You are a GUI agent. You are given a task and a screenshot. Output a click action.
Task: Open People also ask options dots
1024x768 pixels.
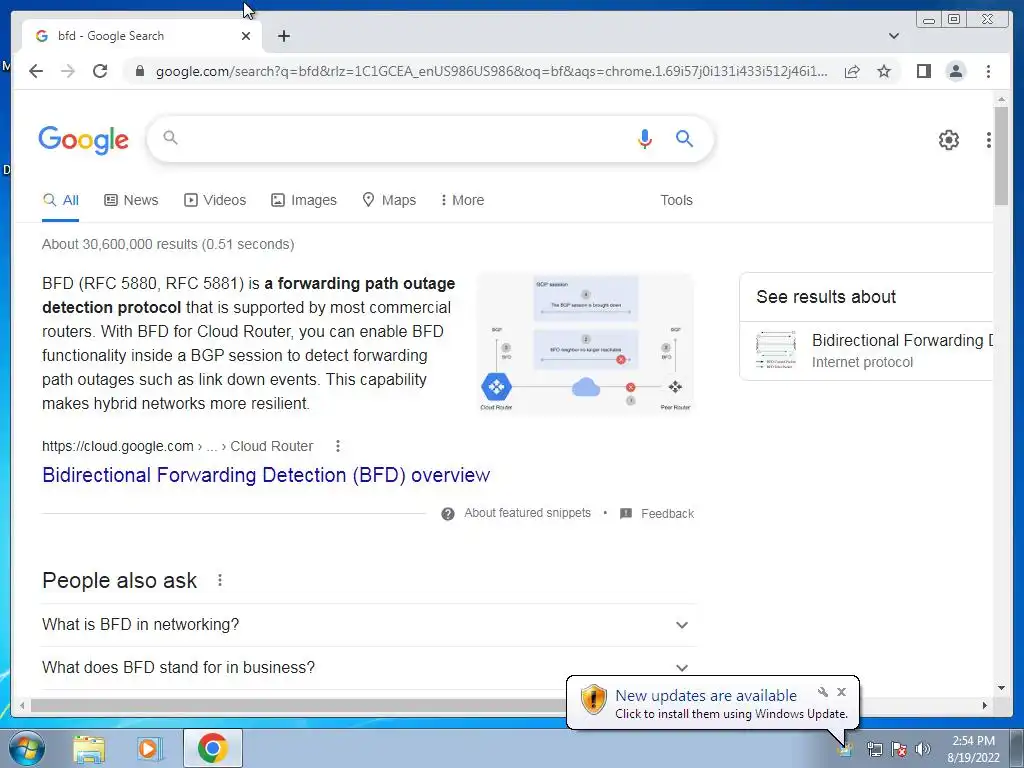click(x=220, y=580)
